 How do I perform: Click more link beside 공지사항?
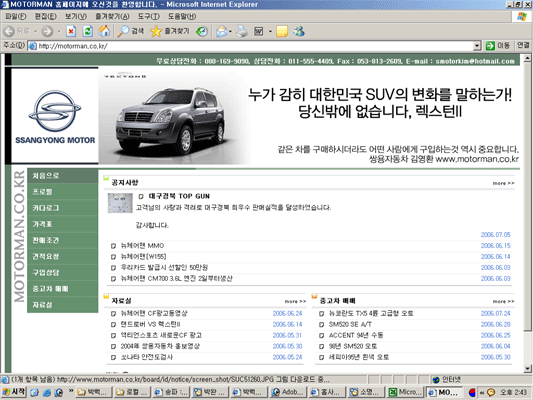[503, 183]
